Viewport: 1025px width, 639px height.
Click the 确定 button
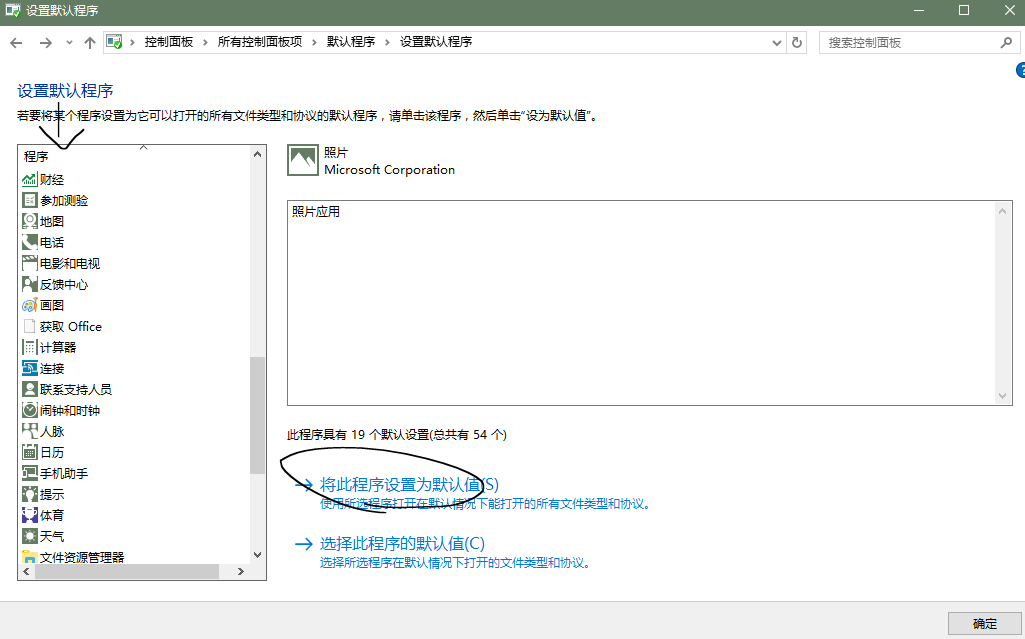click(984, 624)
